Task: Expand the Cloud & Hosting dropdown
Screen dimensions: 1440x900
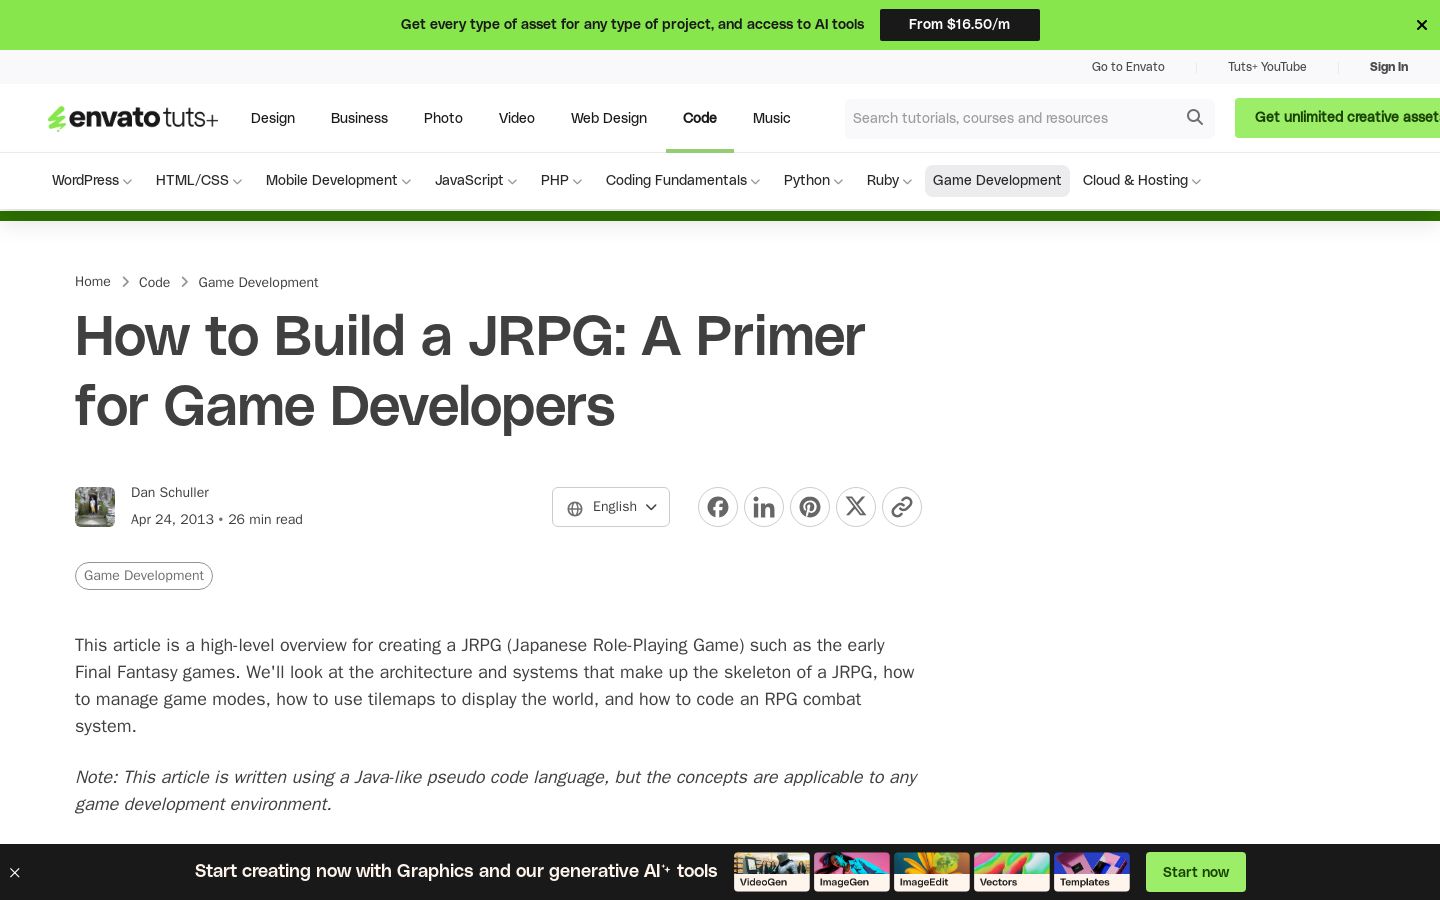Action: tap(1142, 181)
